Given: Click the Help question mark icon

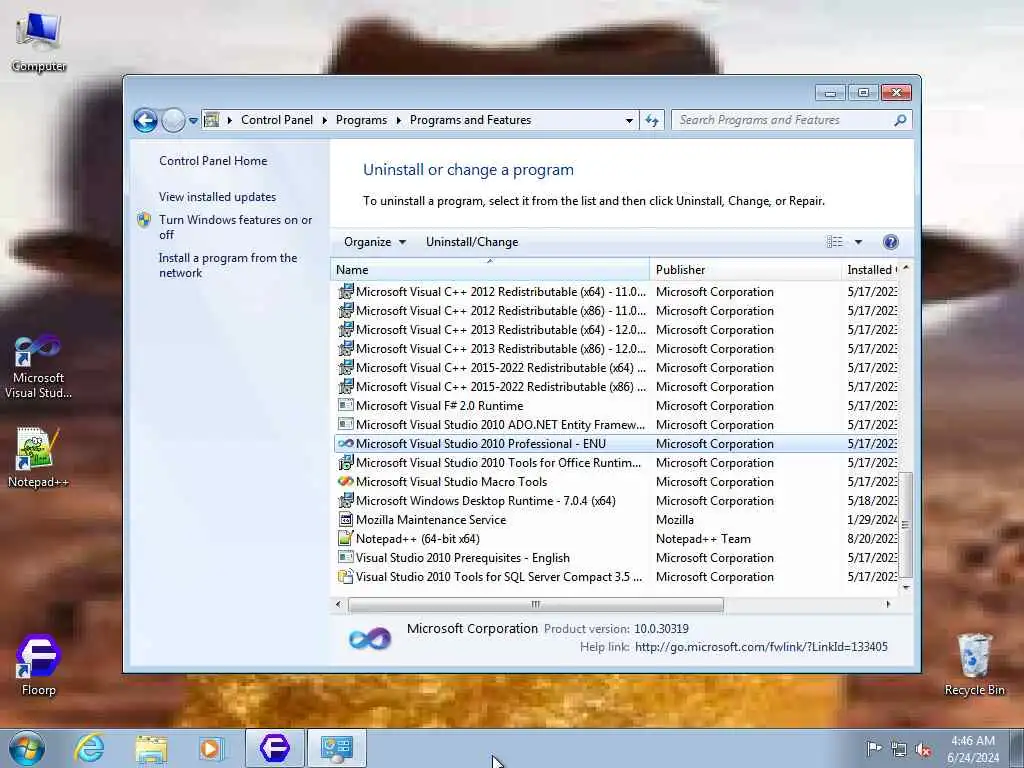Looking at the screenshot, I should pyautogui.click(x=890, y=242).
